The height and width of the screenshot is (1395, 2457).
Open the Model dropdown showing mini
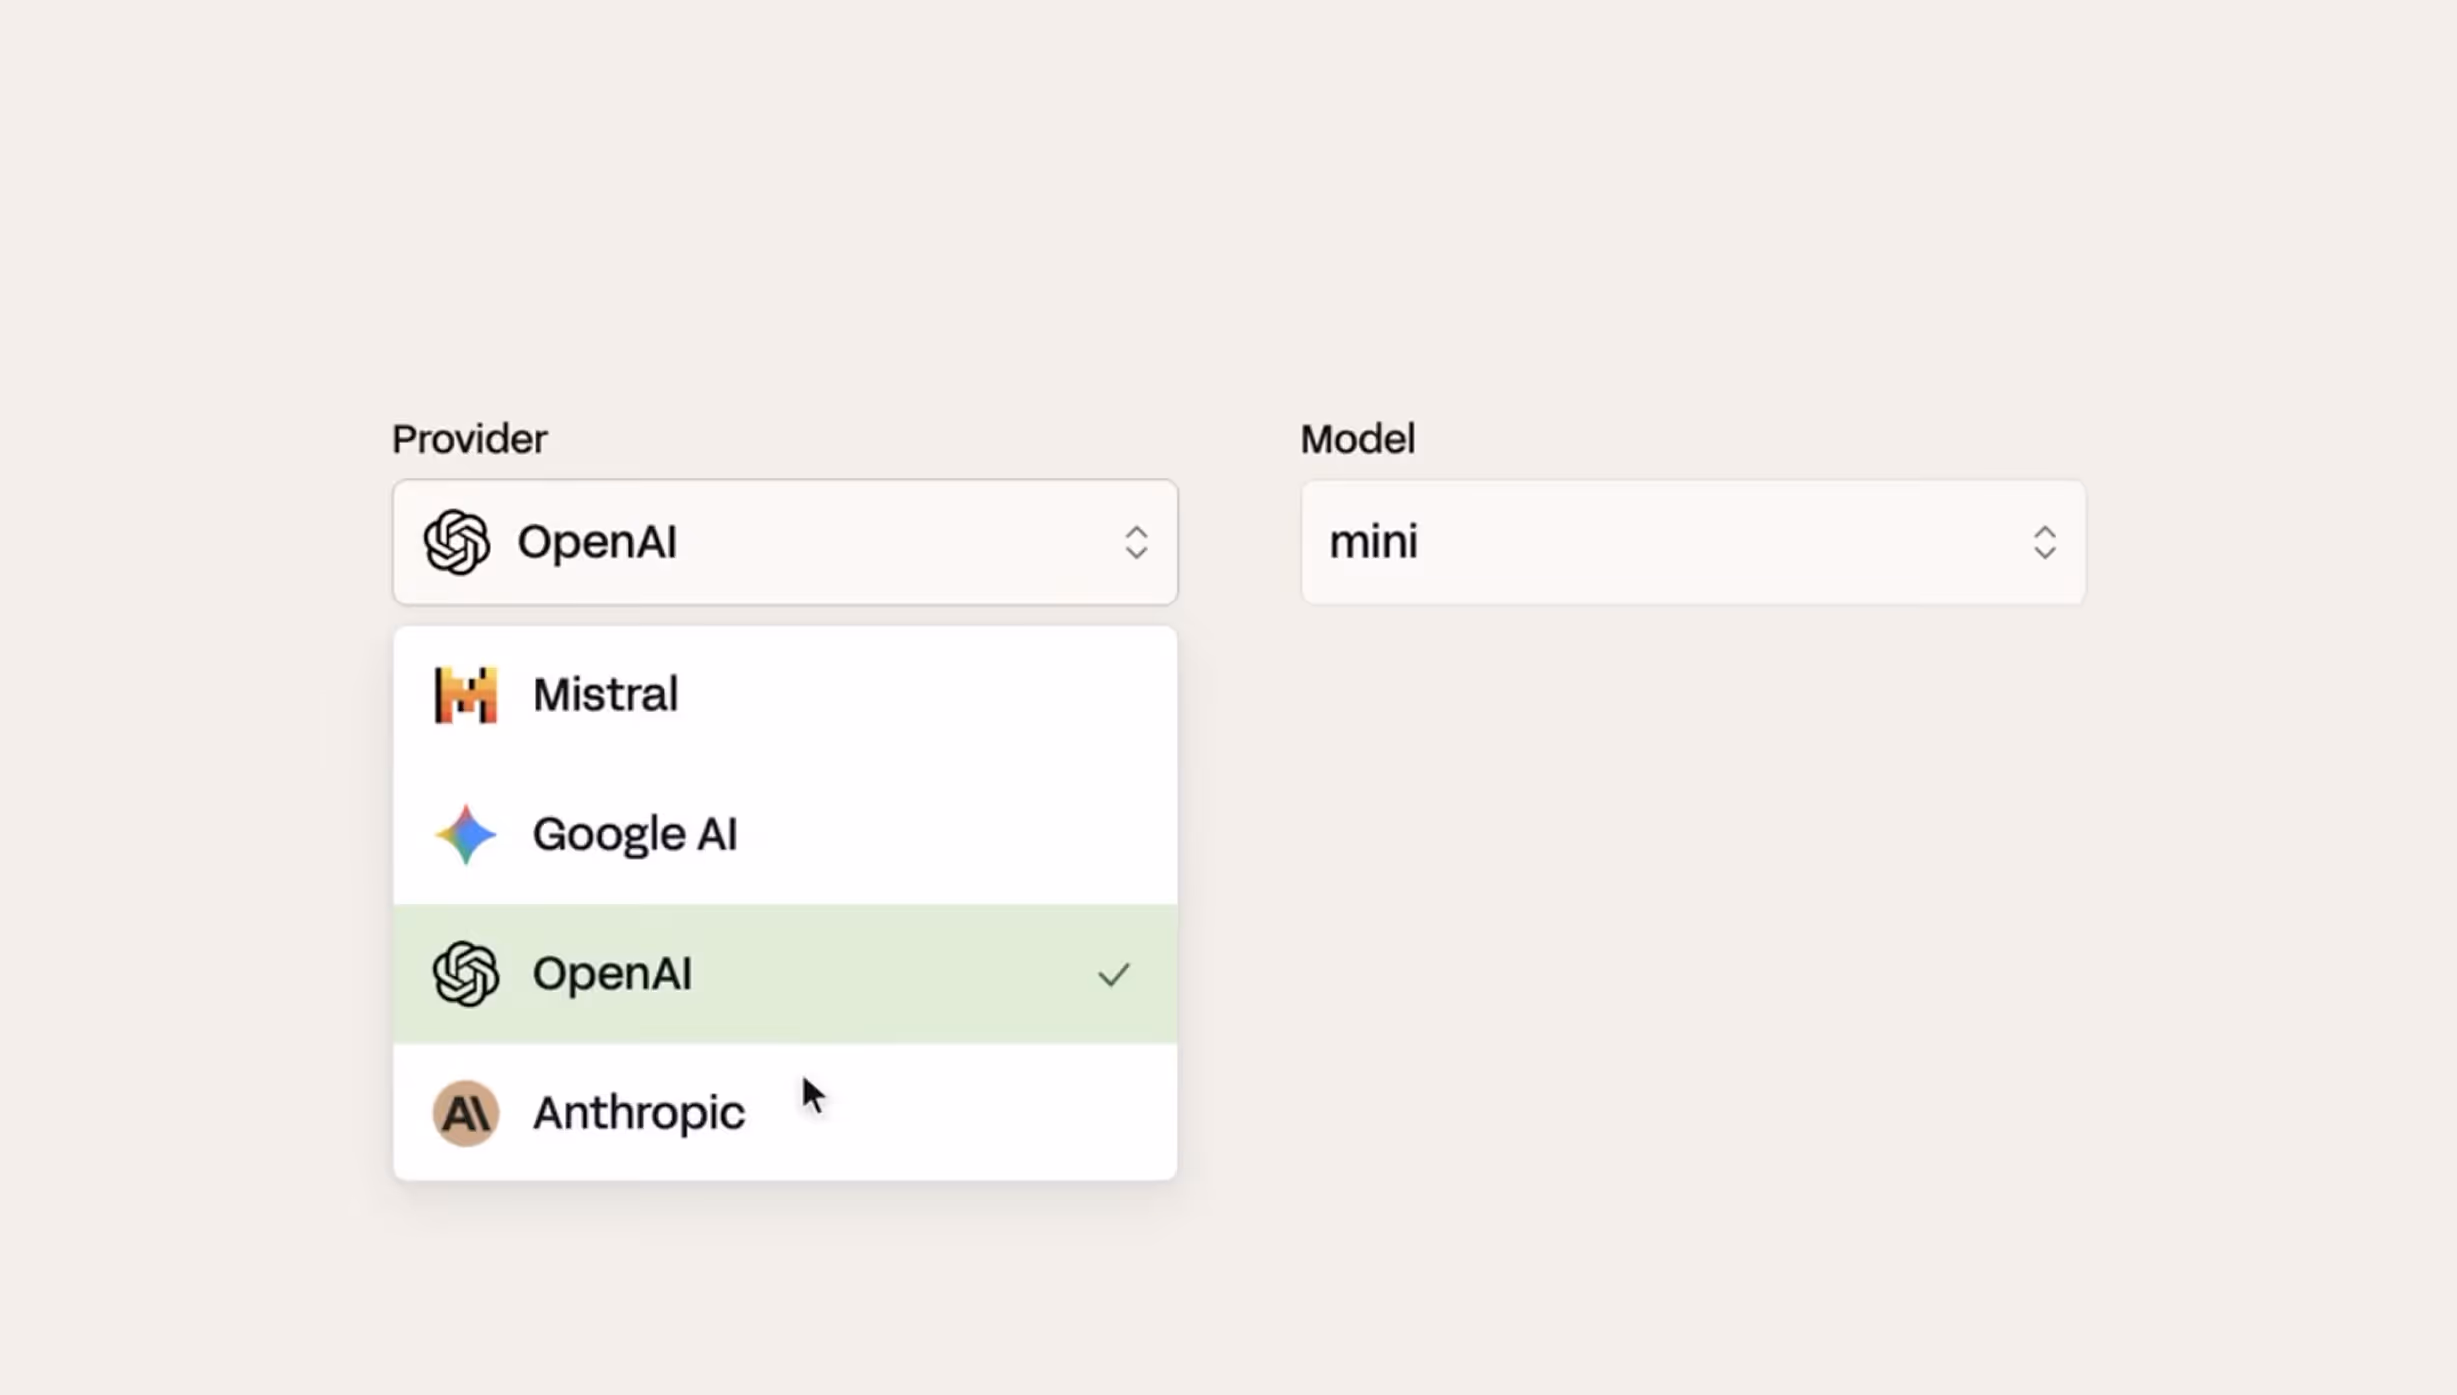[x=1693, y=542]
